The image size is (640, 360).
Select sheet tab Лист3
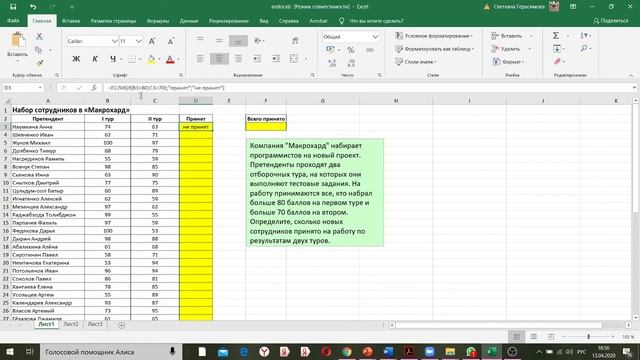(x=95, y=324)
